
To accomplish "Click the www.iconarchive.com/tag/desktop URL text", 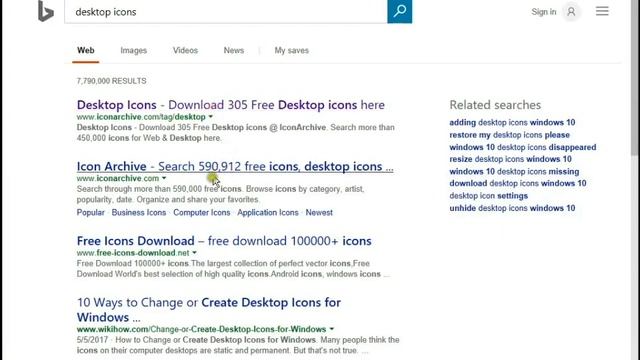I will pyautogui.click(x=141, y=117).
